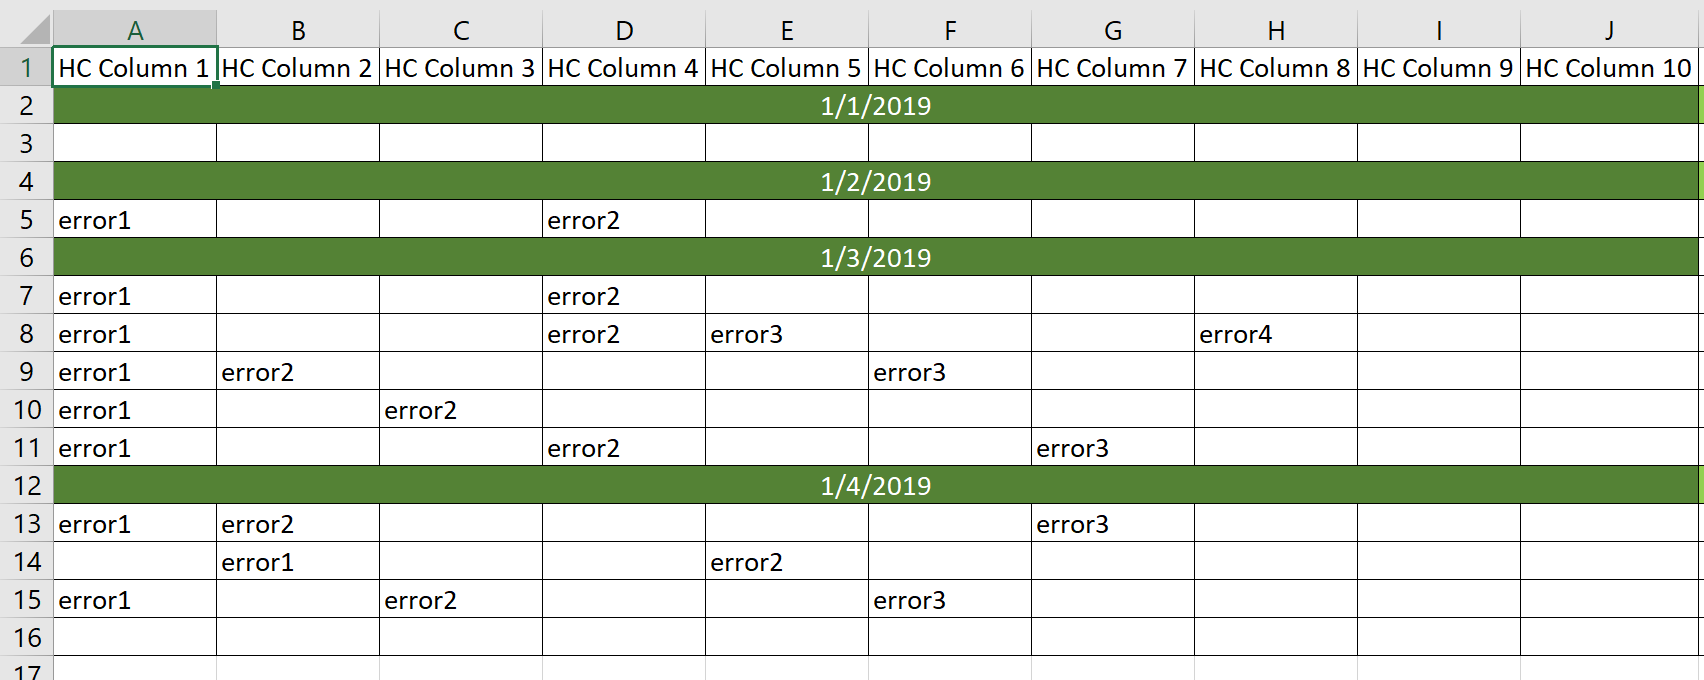The height and width of the screenshot is (680, 1704).
Task: Click error2 in cell B9
Action: (x=298, y=371)
